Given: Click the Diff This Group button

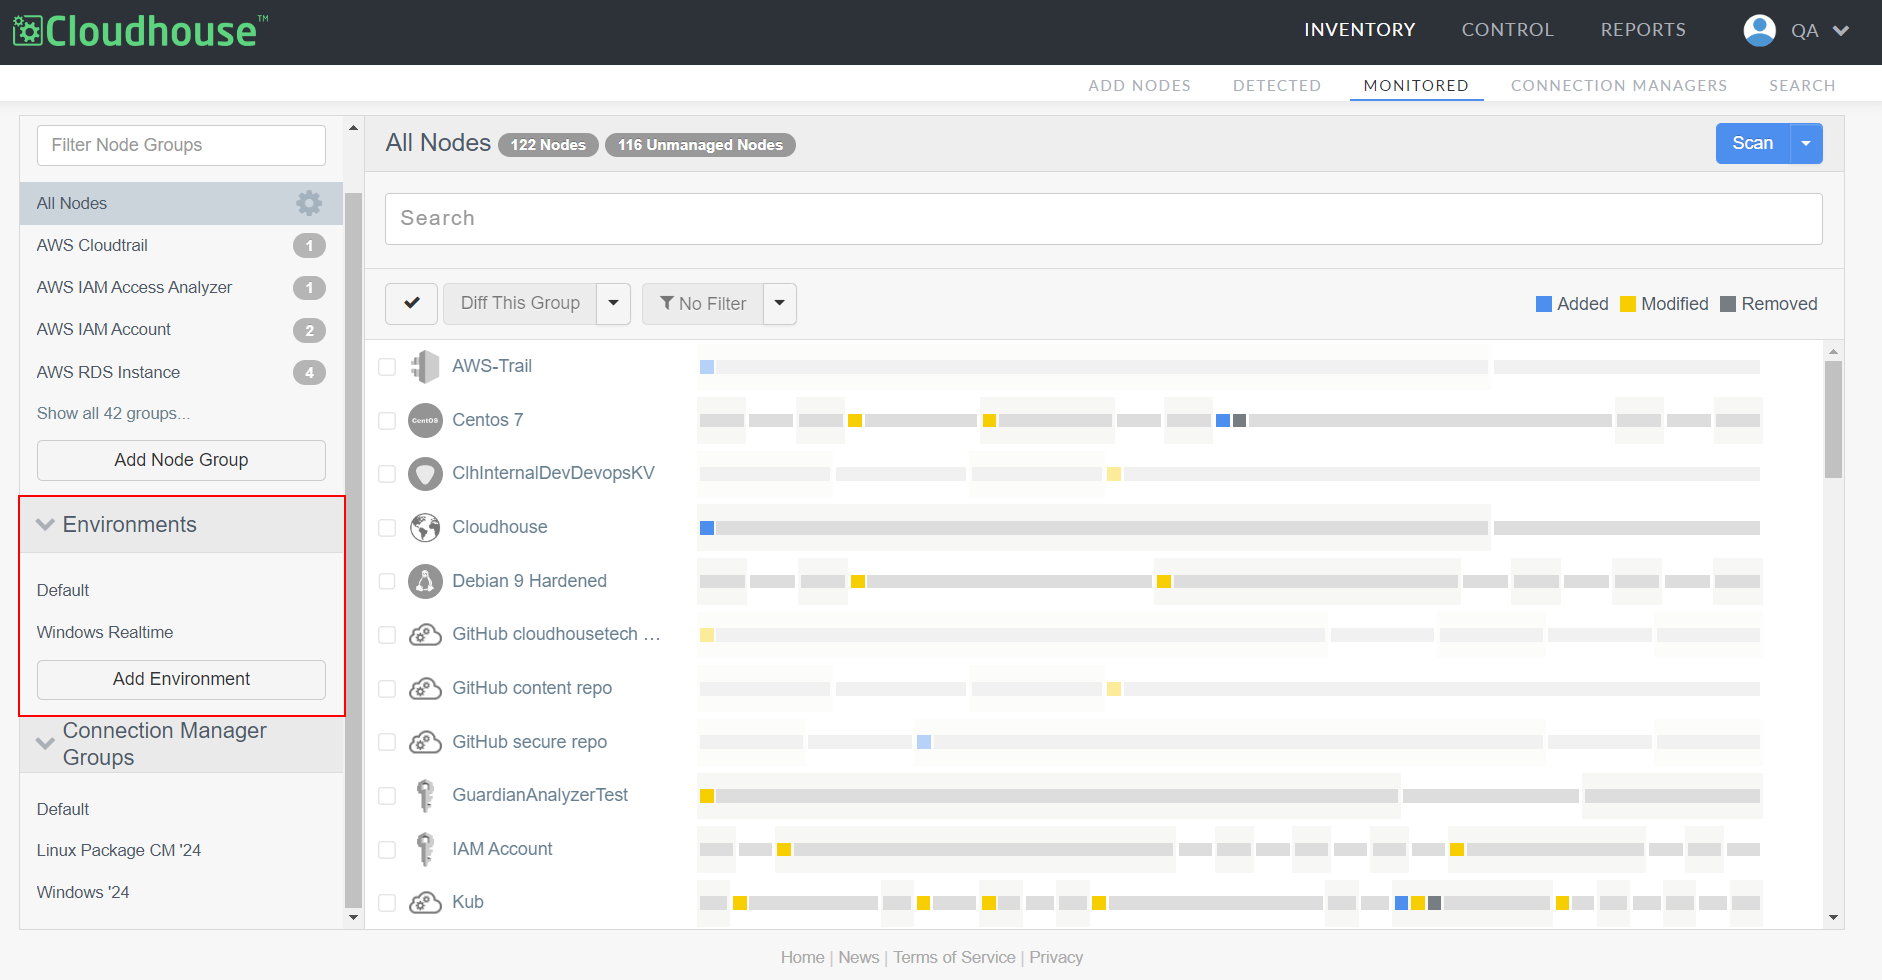Looking at the screenshot, I should 520,303.
